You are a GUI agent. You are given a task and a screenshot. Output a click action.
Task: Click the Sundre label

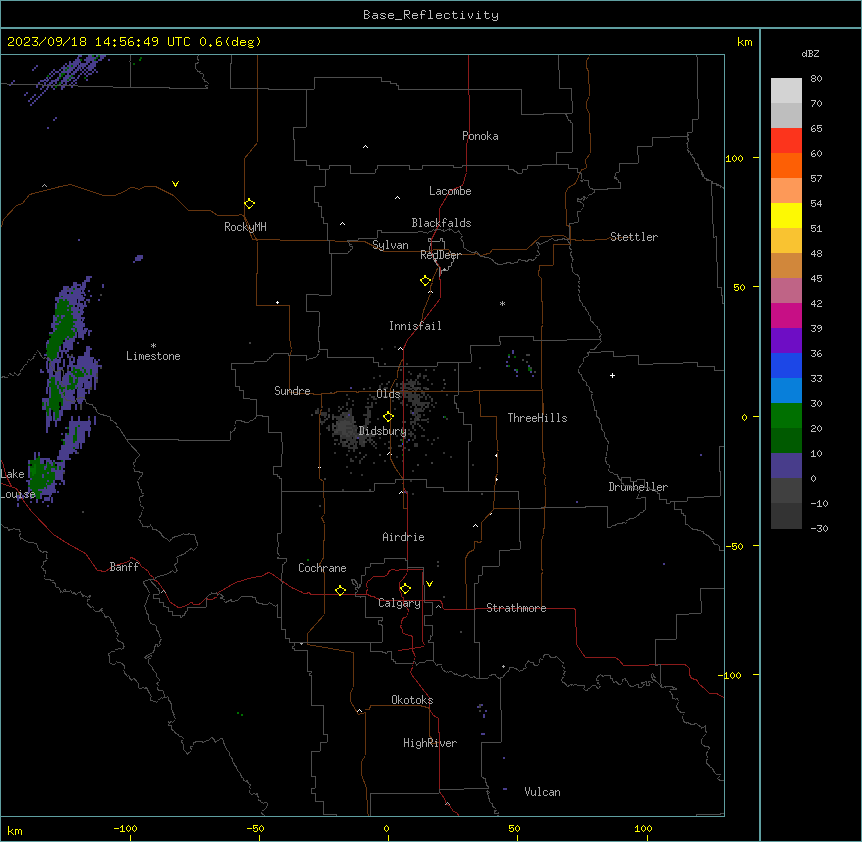click(292, 391)
